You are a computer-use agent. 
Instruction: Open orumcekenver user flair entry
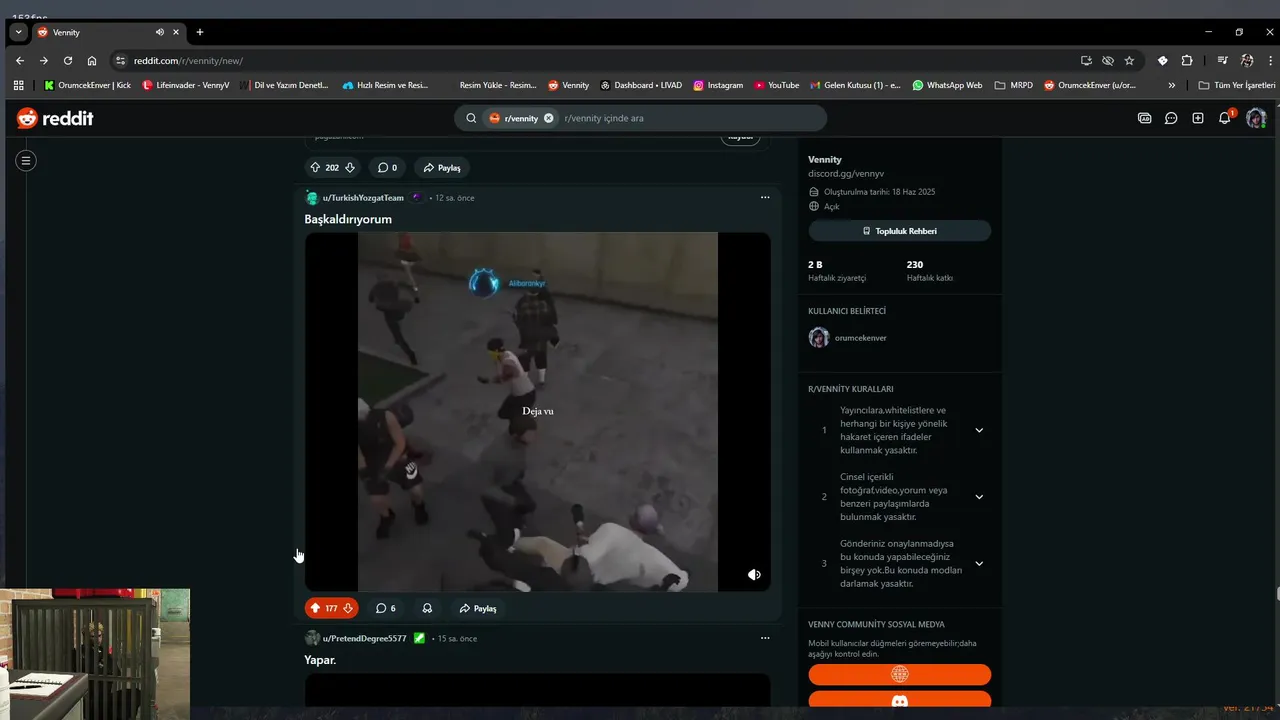[x=848, y=338]
